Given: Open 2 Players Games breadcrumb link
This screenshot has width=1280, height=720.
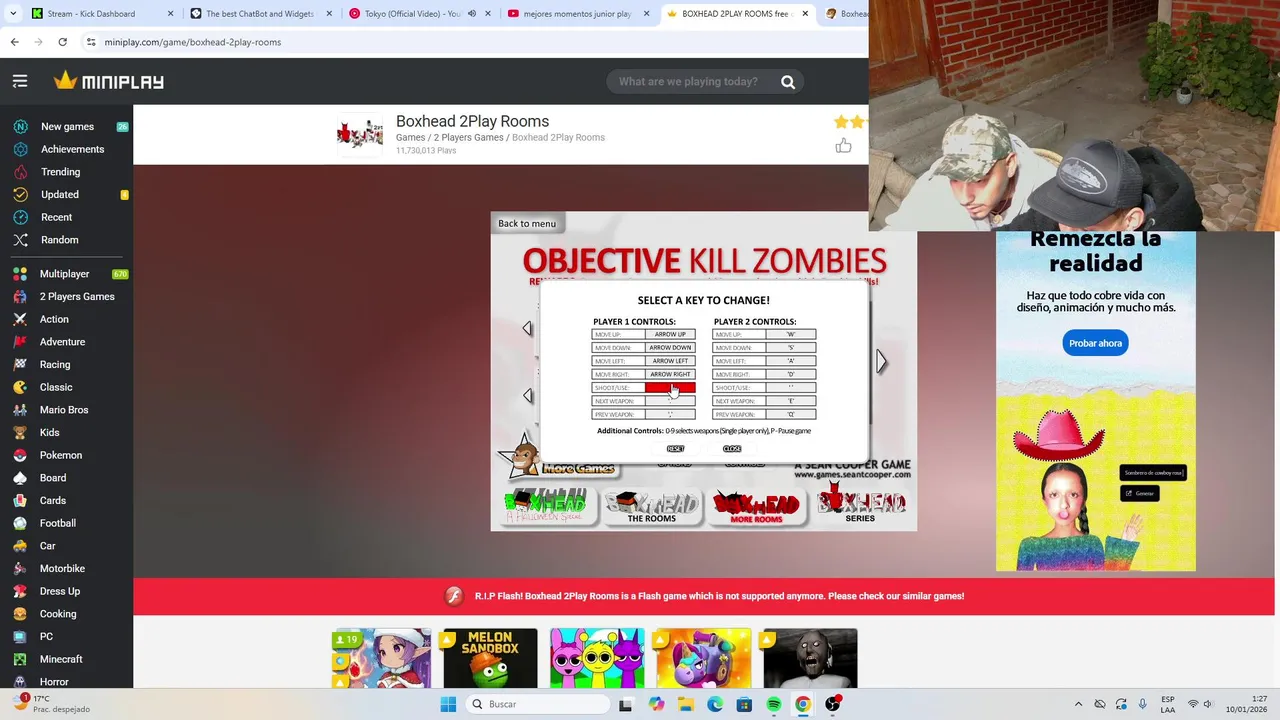Looking at the screenshot, I should (469, 138).
